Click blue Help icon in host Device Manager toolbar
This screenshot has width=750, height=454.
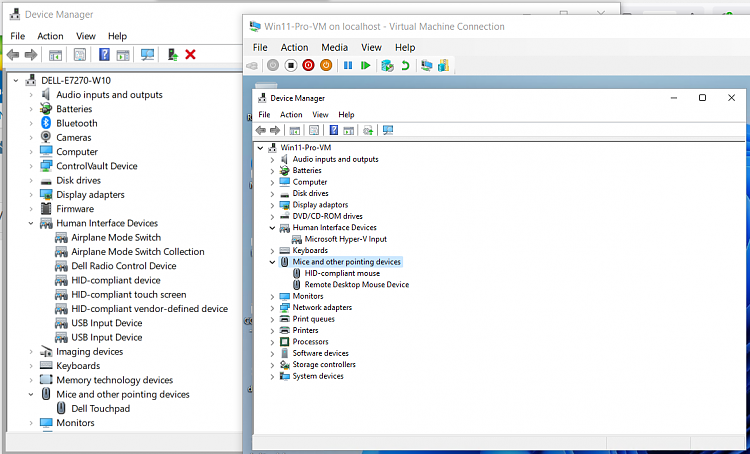(104, 55)
